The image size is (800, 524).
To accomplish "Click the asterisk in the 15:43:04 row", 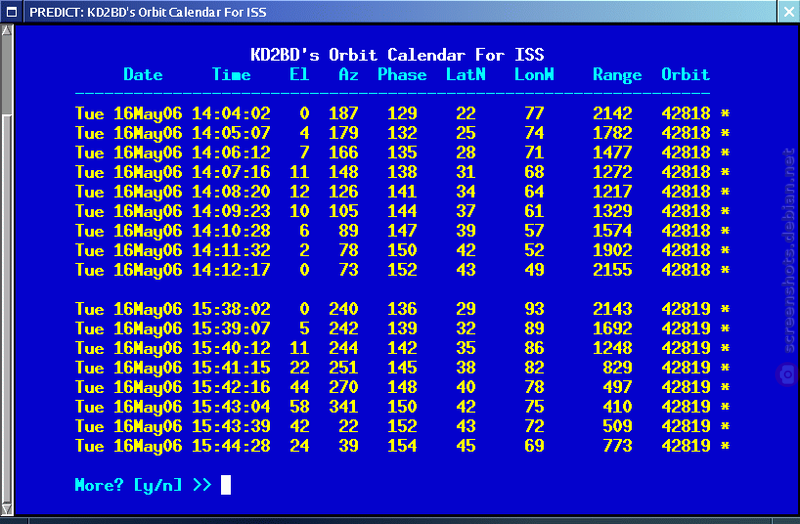I will (725, 407).
